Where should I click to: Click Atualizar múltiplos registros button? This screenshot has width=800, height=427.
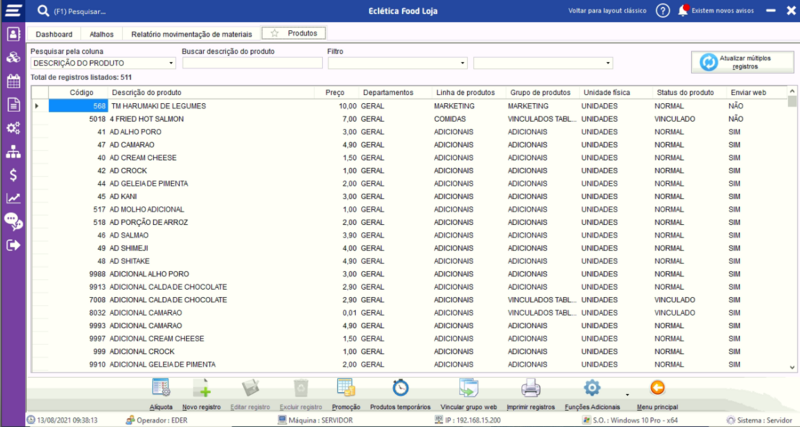click(742, 62)
